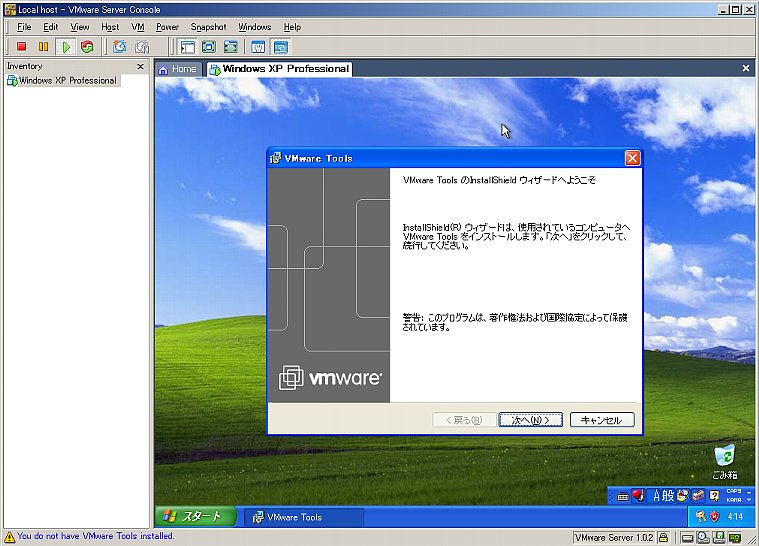This screenshot has width=759, height=546.
Task: Open the View menu
Action: click(x=79, y=27)
